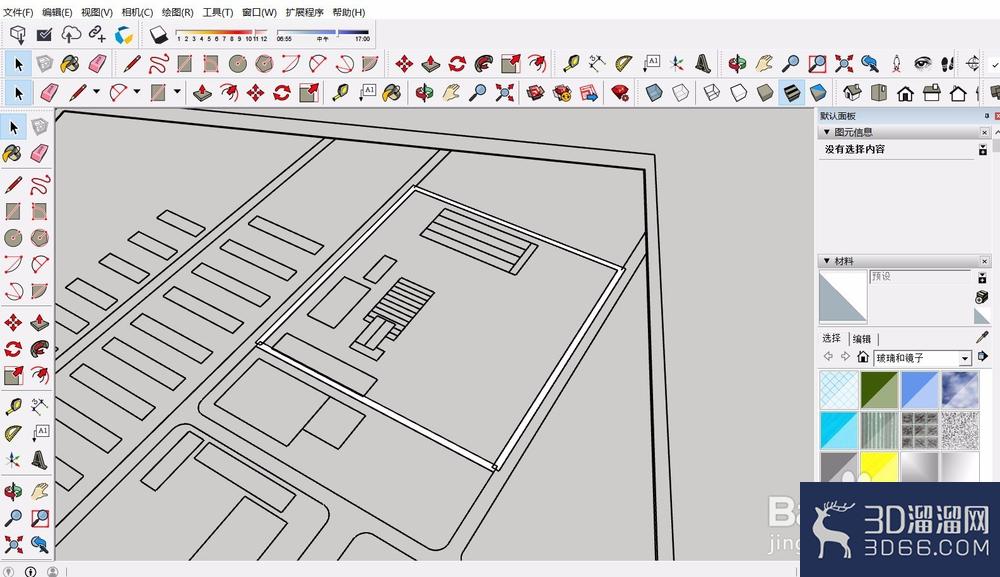
Task: Switch to Iso view house icon
Action: click(852, 93)
